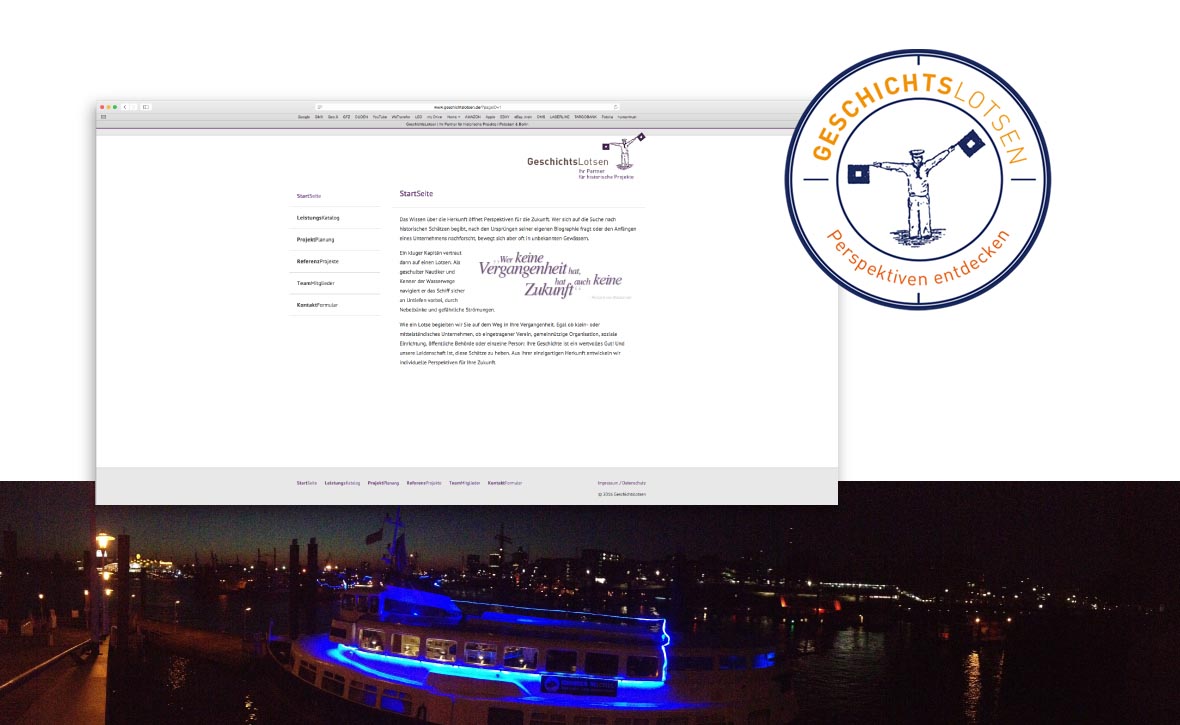The width and height of the screenshot is (1180, 725).
Task: Open the Google bookmark
Action: click(x=303, y=117)
